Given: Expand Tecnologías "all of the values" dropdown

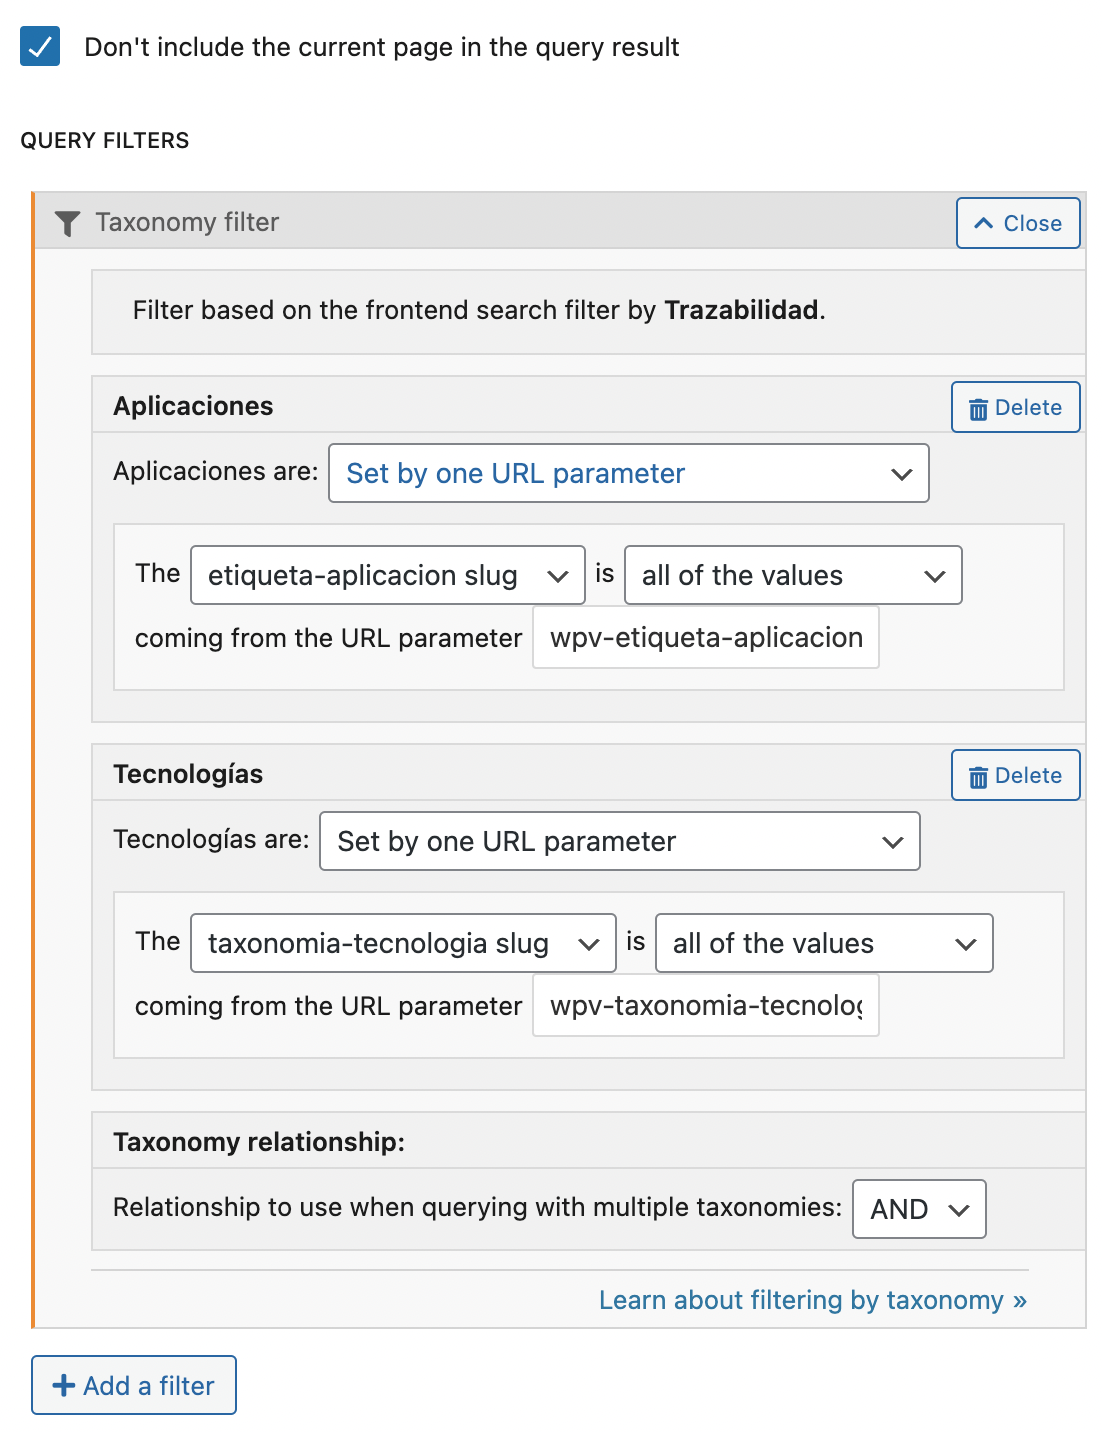Looking at the screenshot, I should coord(824,943).
